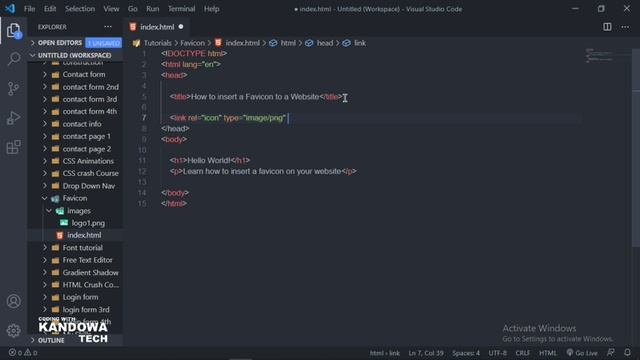Place cursor at end of line 7
Screen dimensions: 640x360
287,118
